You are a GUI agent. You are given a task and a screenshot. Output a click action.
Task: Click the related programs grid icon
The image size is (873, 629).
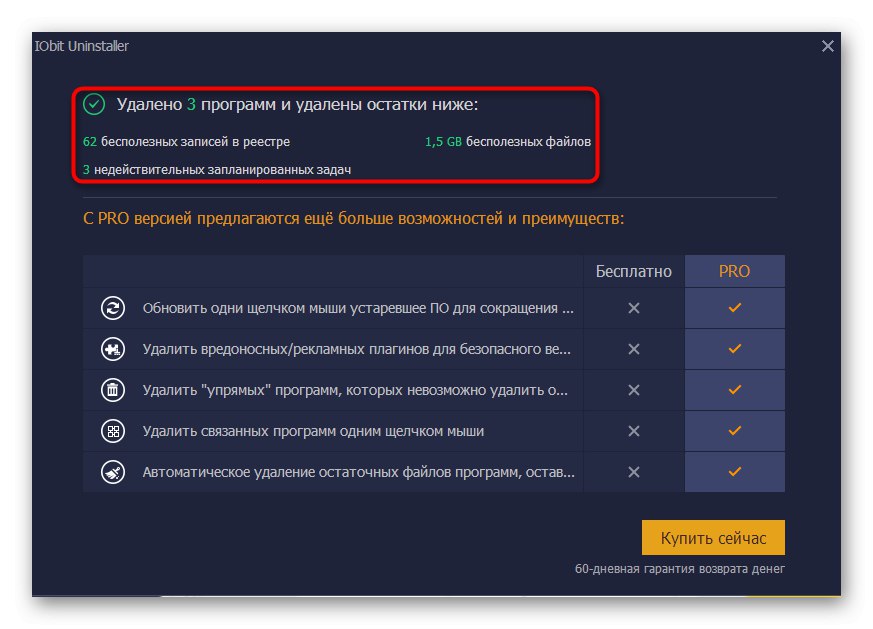(113, 431)
